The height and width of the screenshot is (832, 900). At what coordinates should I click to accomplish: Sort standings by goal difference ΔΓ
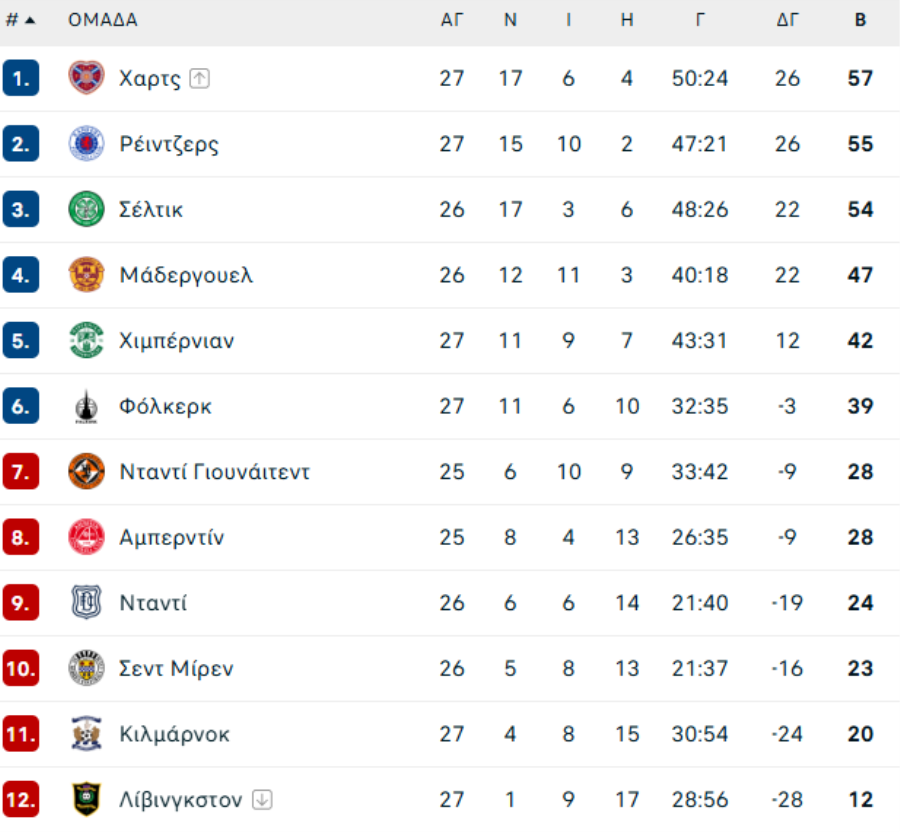pyautogui.click(x=788, y=20)
